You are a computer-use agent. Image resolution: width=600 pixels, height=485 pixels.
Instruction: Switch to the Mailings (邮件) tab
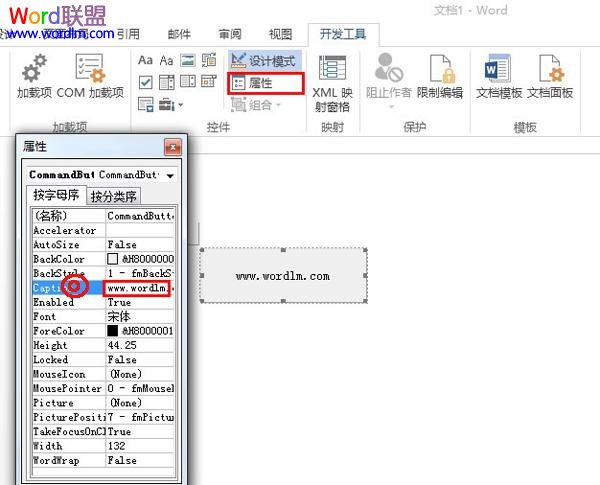pos(179,34)
